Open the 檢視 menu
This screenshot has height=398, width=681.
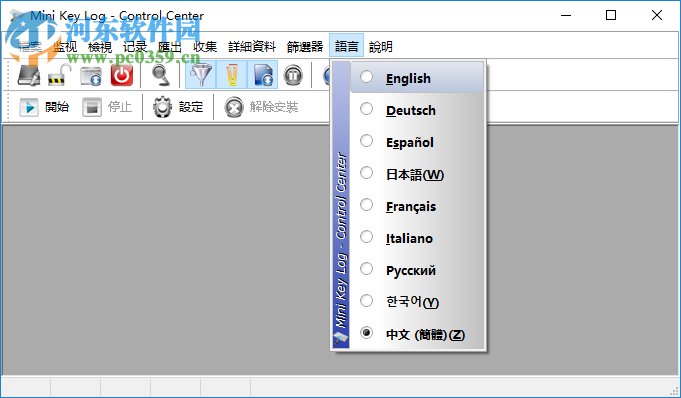[x=100, y=46]
